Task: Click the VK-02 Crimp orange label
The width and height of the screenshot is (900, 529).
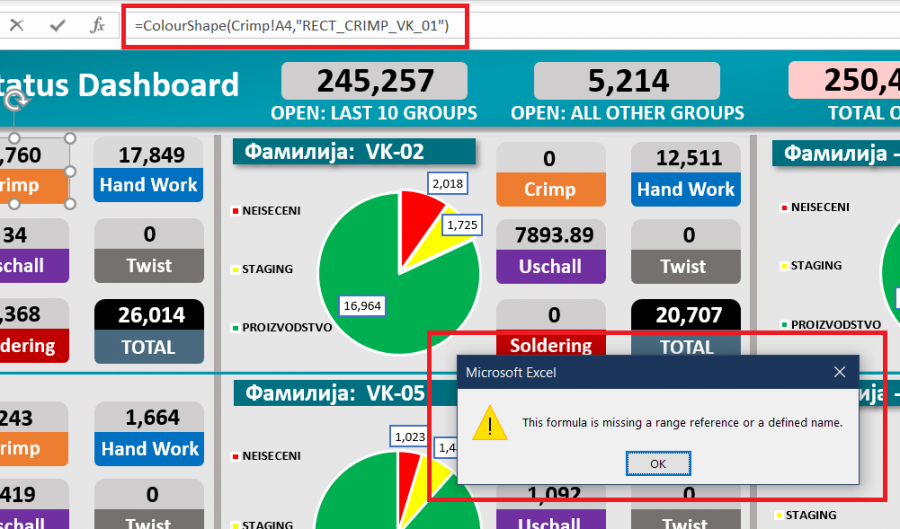Action: [x=550, y=189]
